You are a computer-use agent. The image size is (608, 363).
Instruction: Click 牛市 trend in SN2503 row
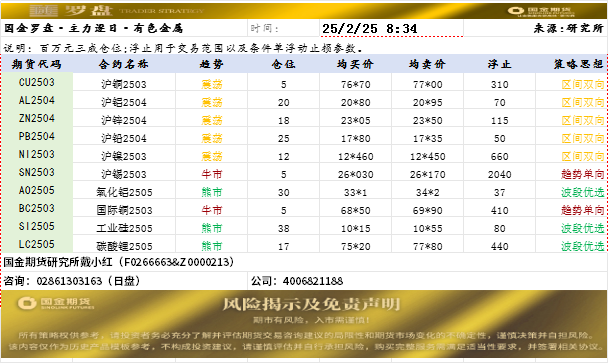pyautogui.click(x=212, y=174)
